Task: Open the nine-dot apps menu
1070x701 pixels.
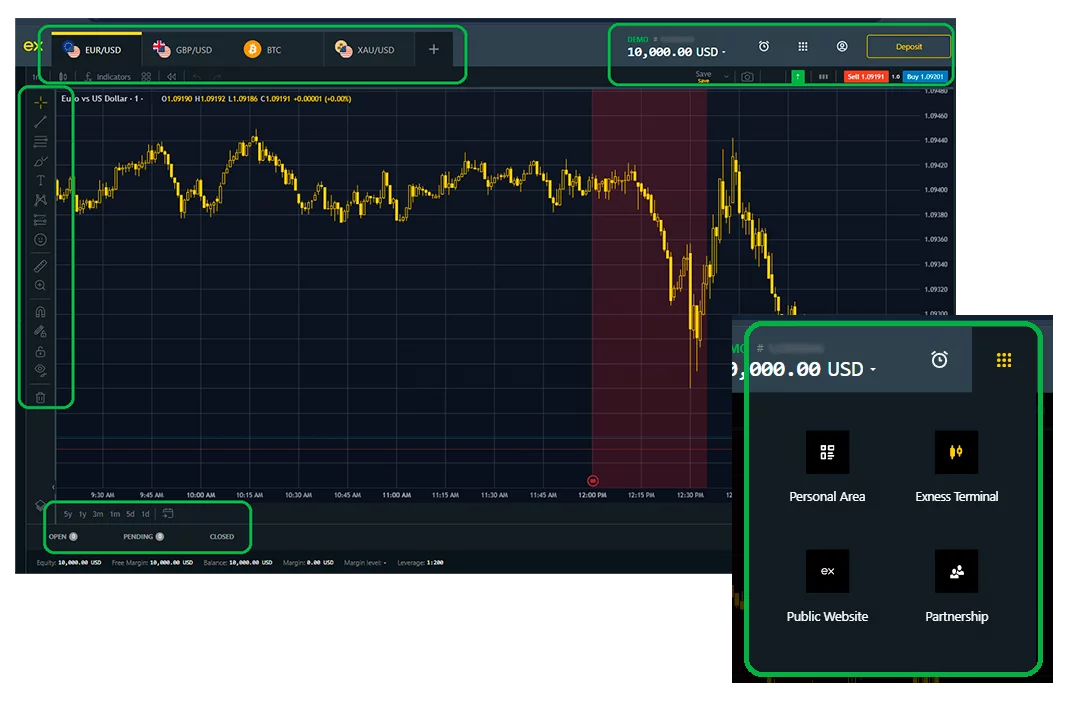Action: click(803, 46)
